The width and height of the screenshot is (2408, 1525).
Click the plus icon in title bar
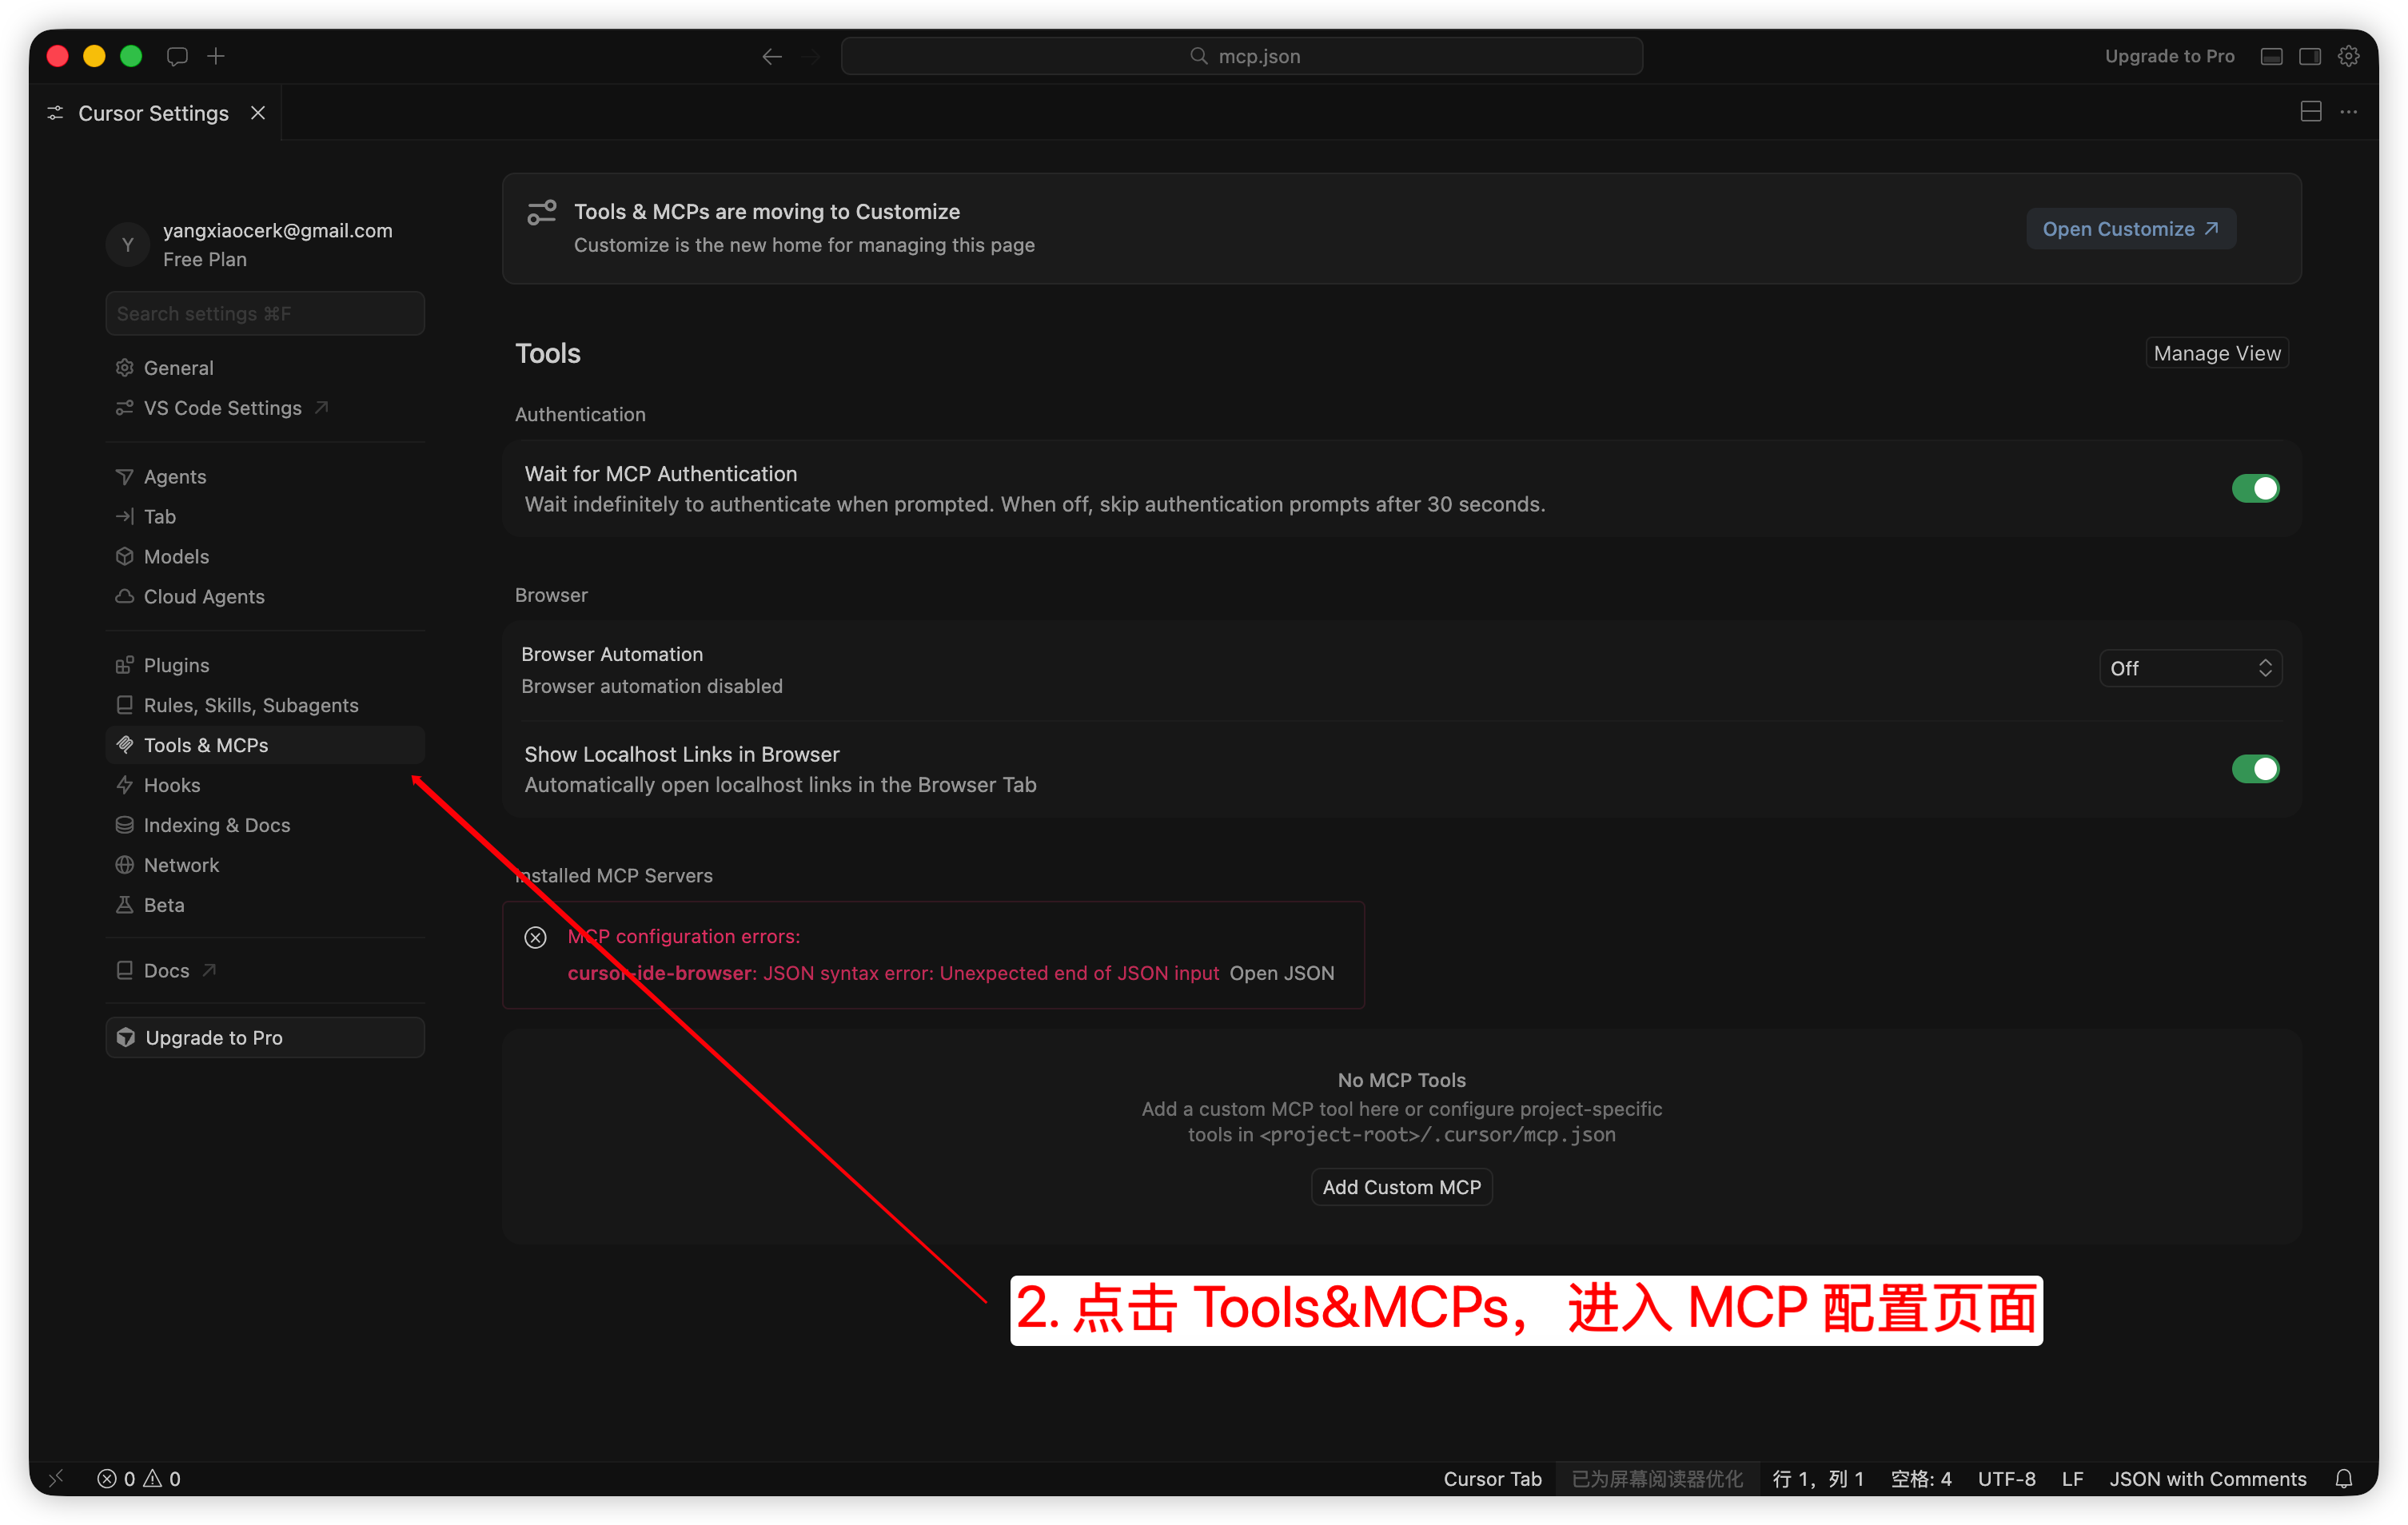tap(216, 56)
